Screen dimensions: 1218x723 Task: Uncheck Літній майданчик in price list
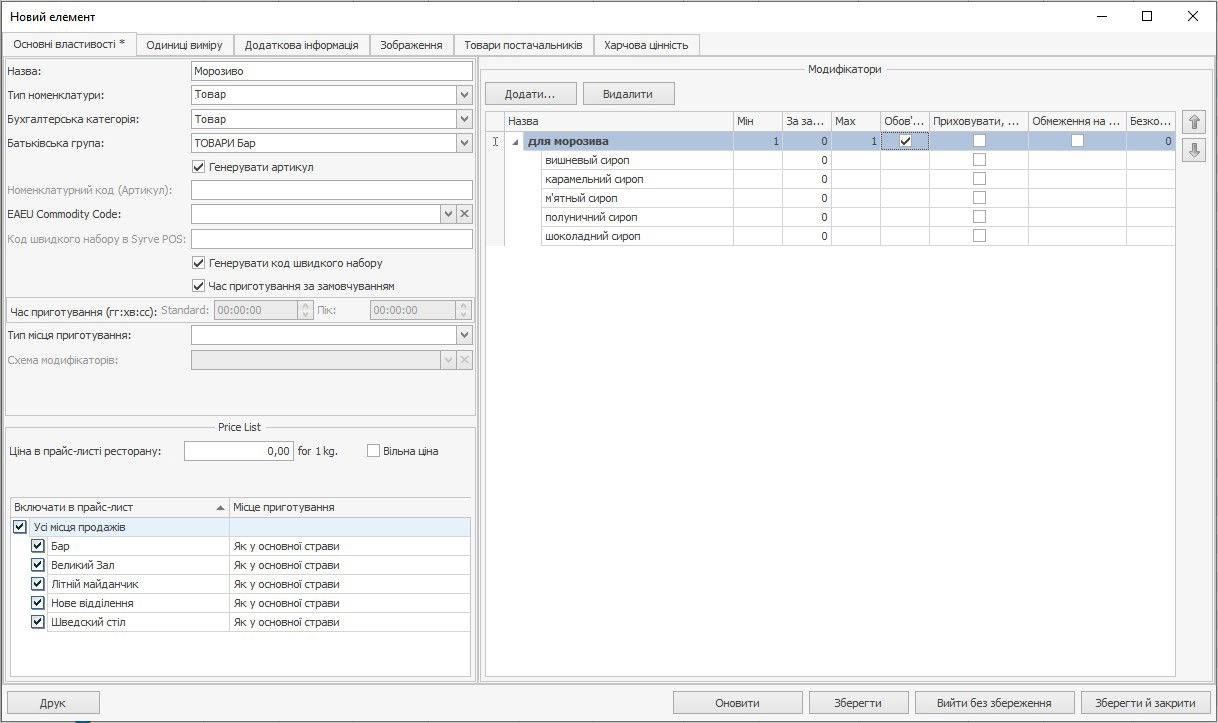(38, 584)
